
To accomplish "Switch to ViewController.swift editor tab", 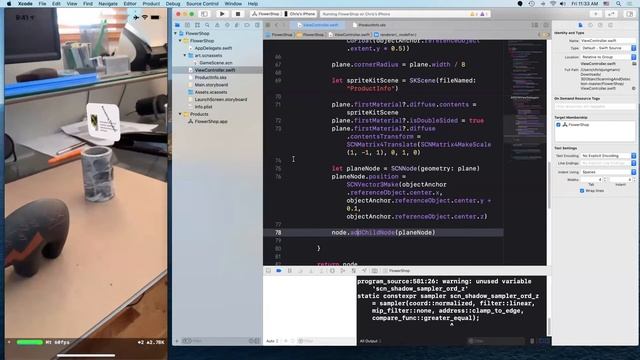I will pyautogui.click(x=318, y=25).
